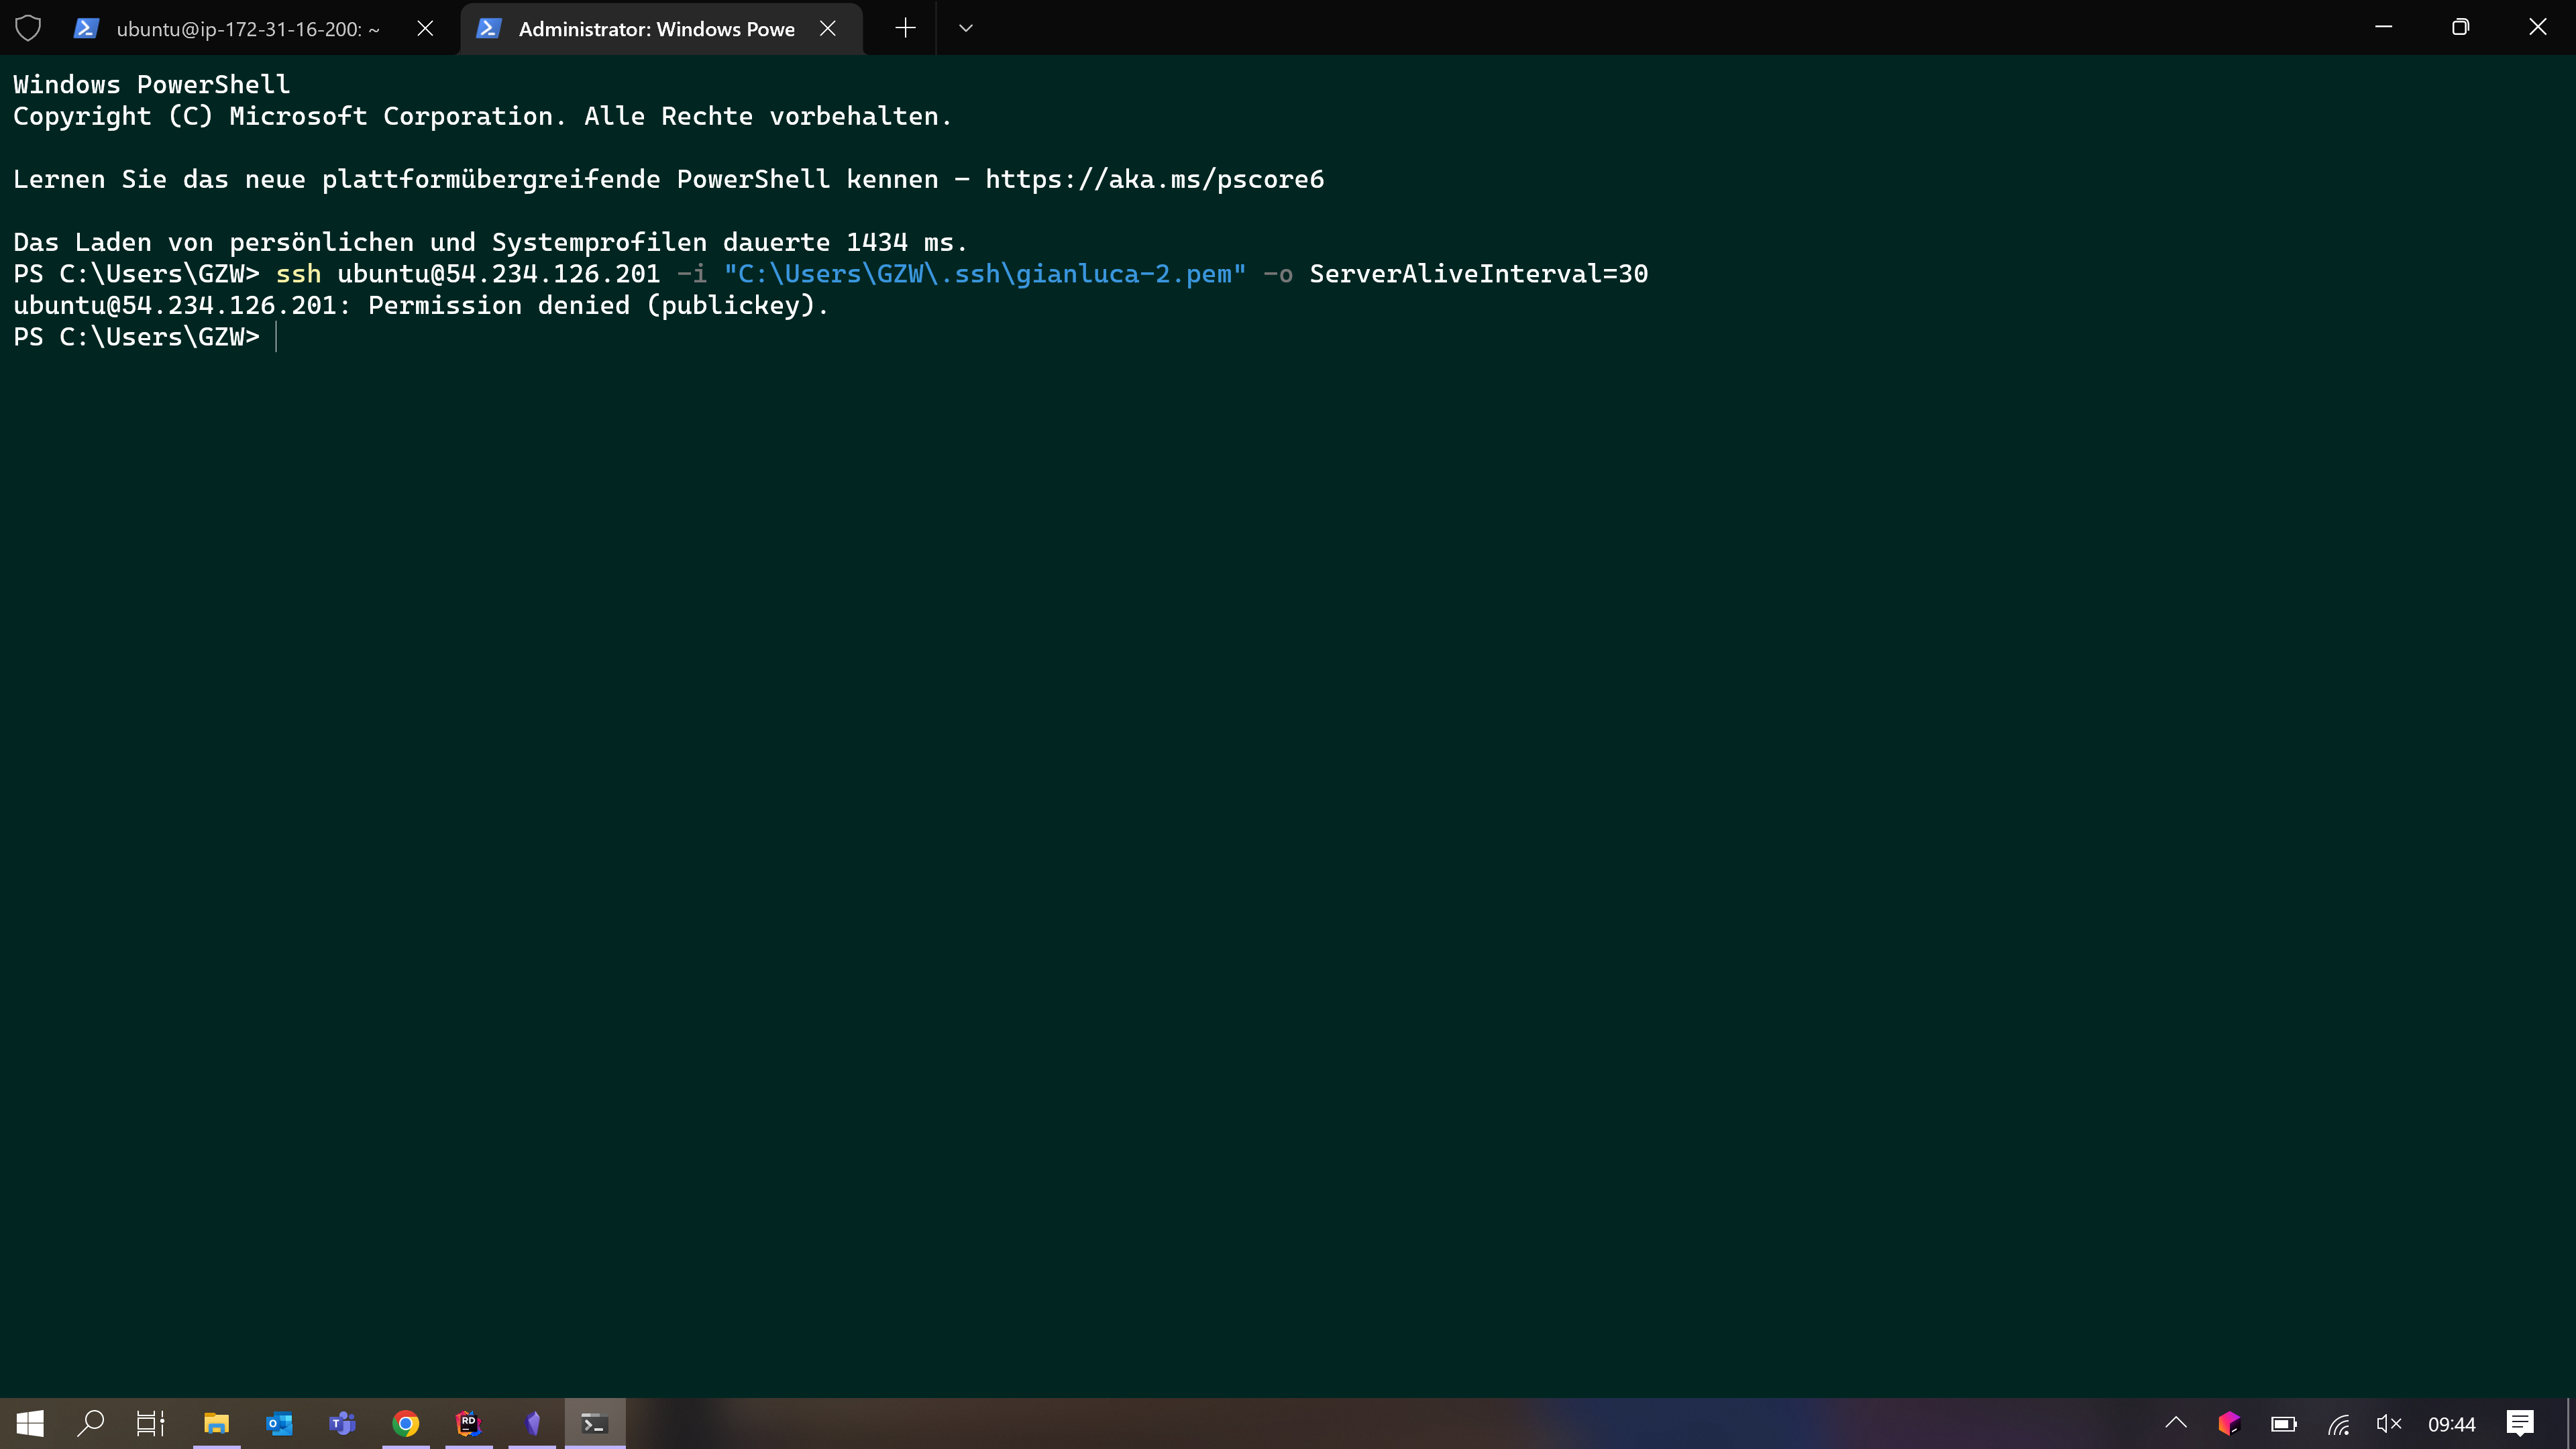2576x1449 pixels.
Task: Open taskbar search magnifier
Action: pyautogui.click(x=90, y=1423)
